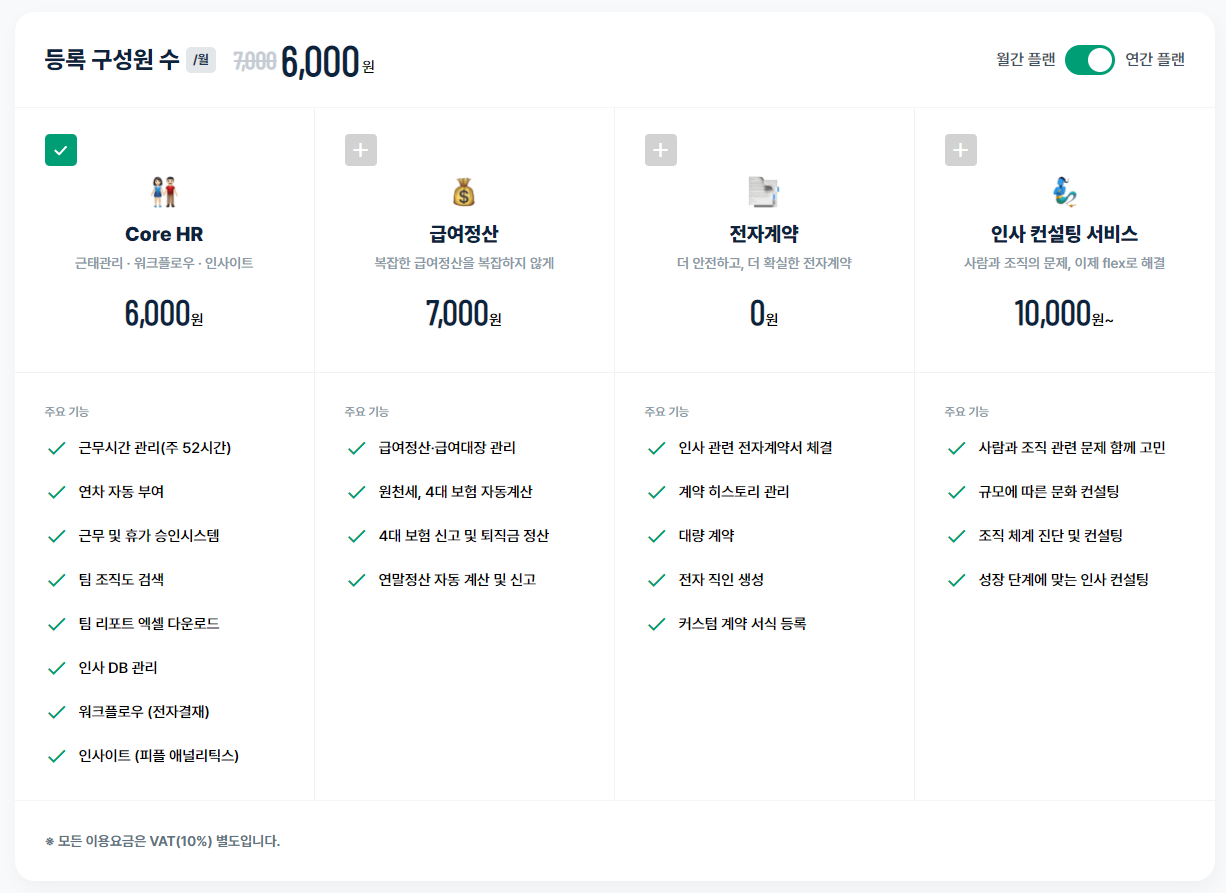Viewport: 1226px width, 893px height.
Task: Click the checkmark beside 급여정산·급여대장 관리
Action: [357, 448]
